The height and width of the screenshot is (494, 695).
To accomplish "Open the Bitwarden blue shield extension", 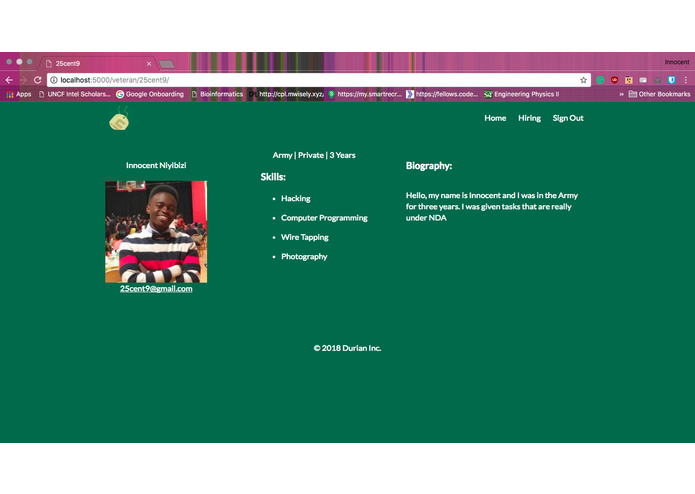I will pos(672,80).
